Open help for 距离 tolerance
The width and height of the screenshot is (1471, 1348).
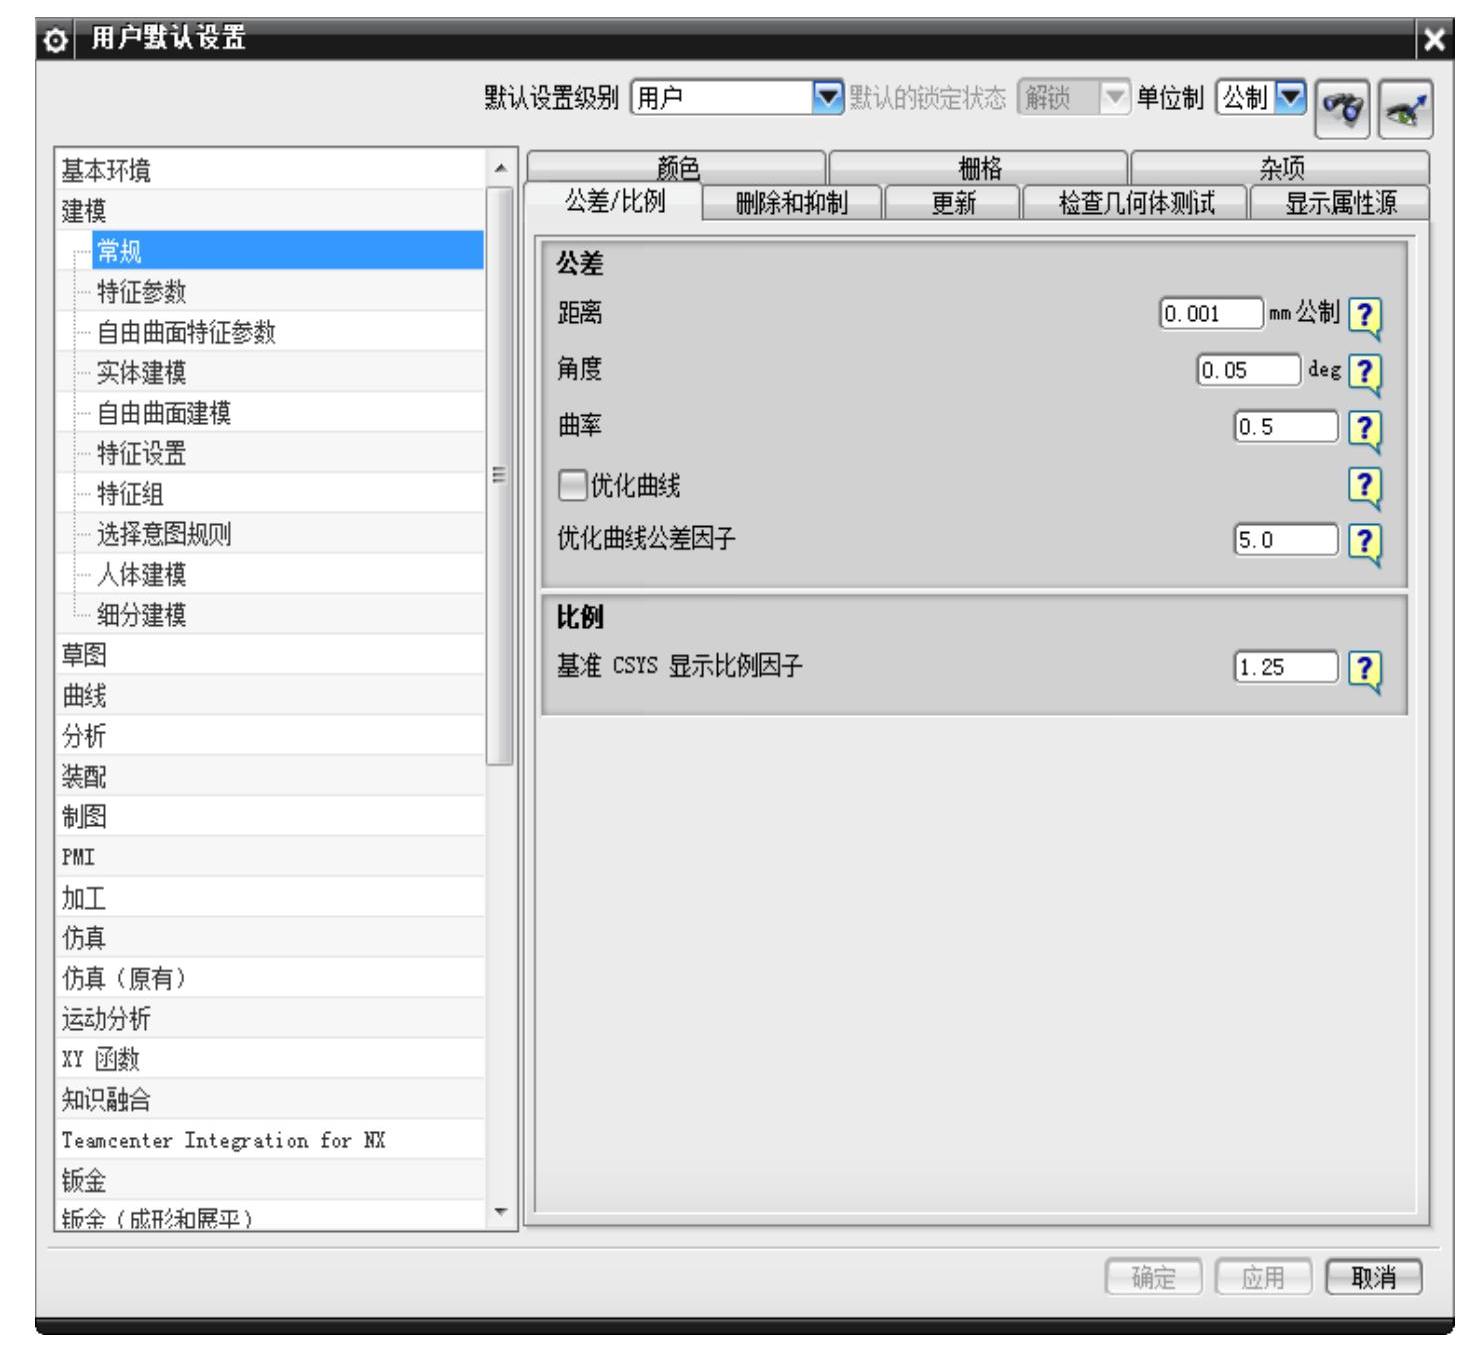pyautogui.click(x=1365, y=317)
